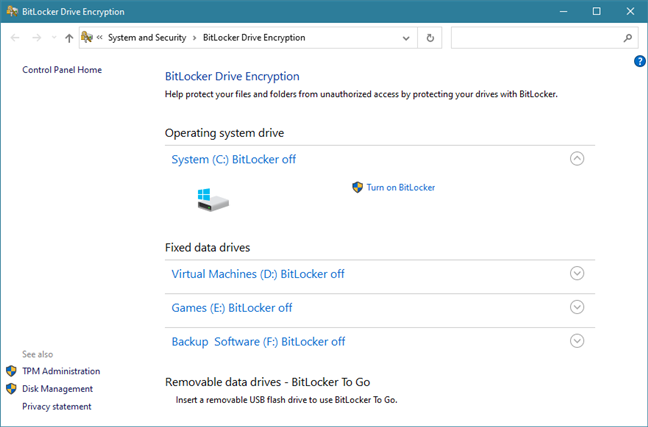Screen dimensions: 648x427
Task: Click Turn on BitLocker link
Action: [x=400, y=188]
